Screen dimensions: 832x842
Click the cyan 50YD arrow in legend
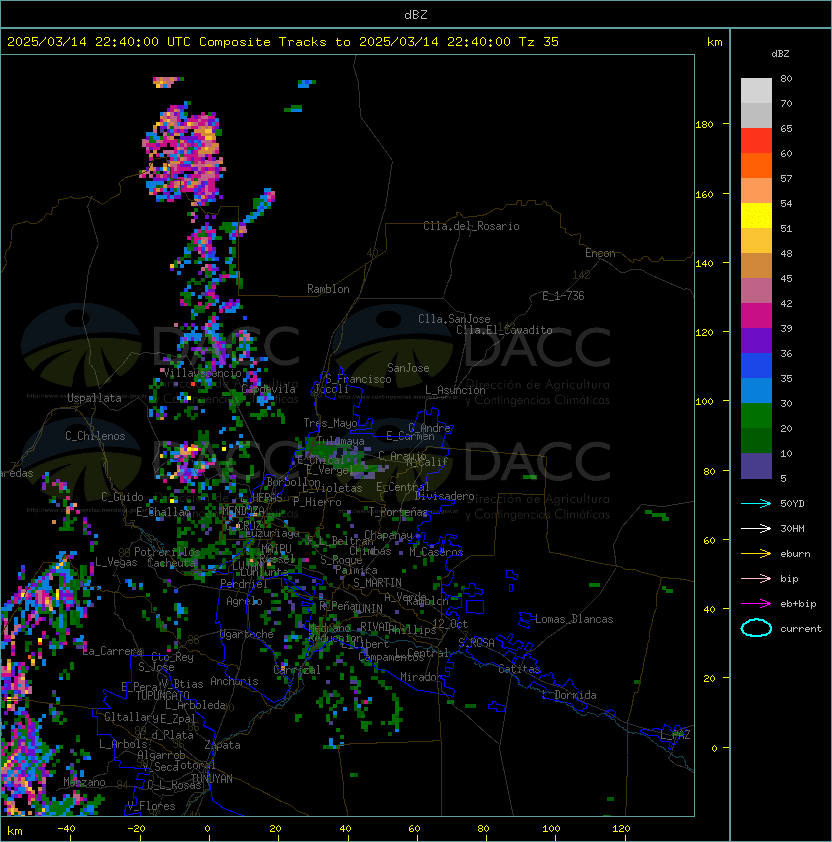tap(756, 503)
